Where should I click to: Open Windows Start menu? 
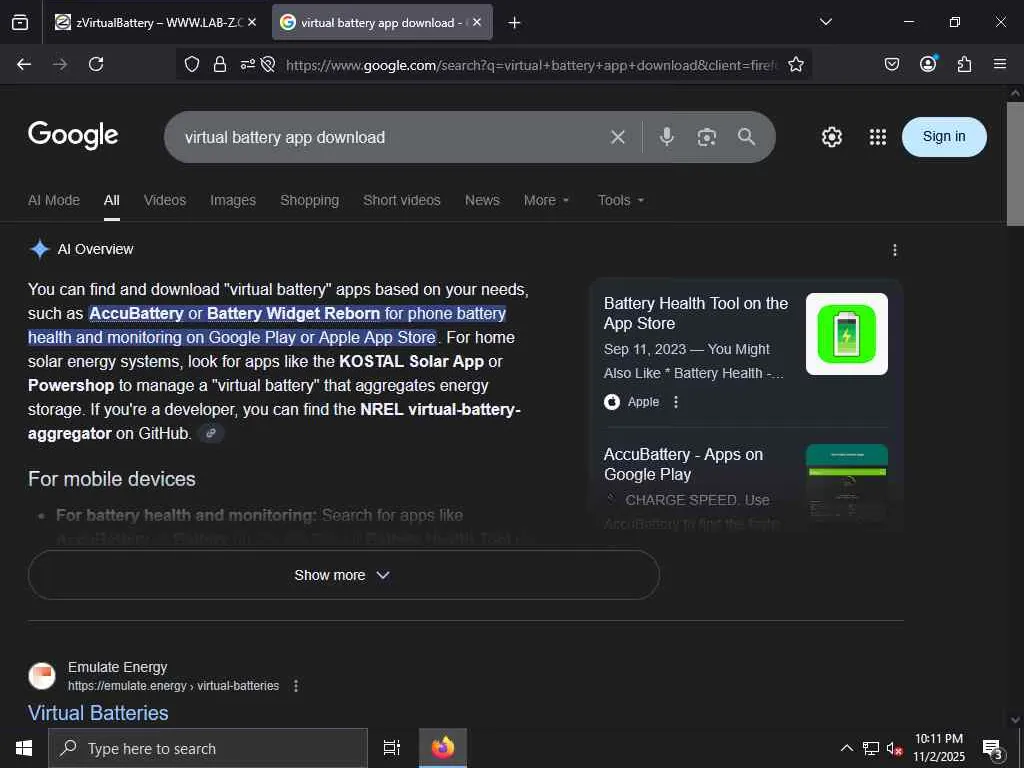click(x=24, y=748)
